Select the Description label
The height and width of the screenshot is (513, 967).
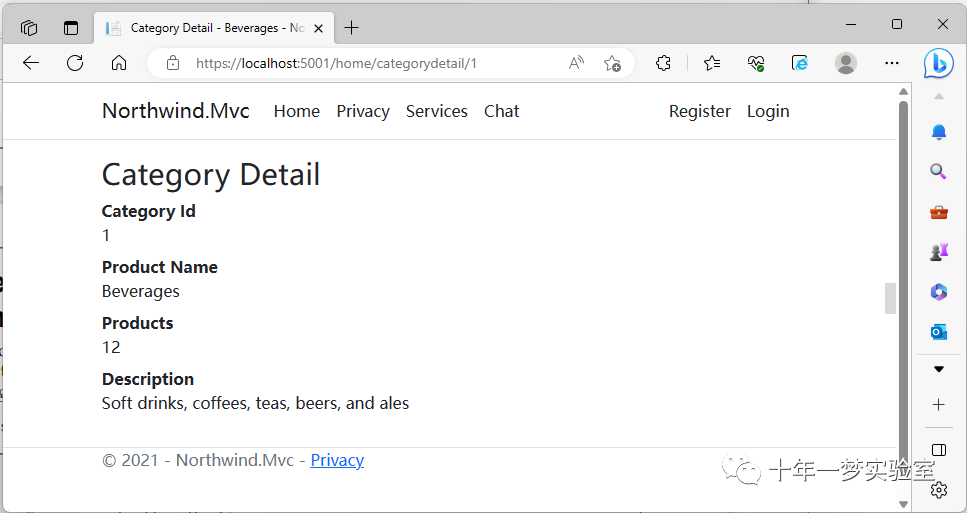click(x=148, y=379)
